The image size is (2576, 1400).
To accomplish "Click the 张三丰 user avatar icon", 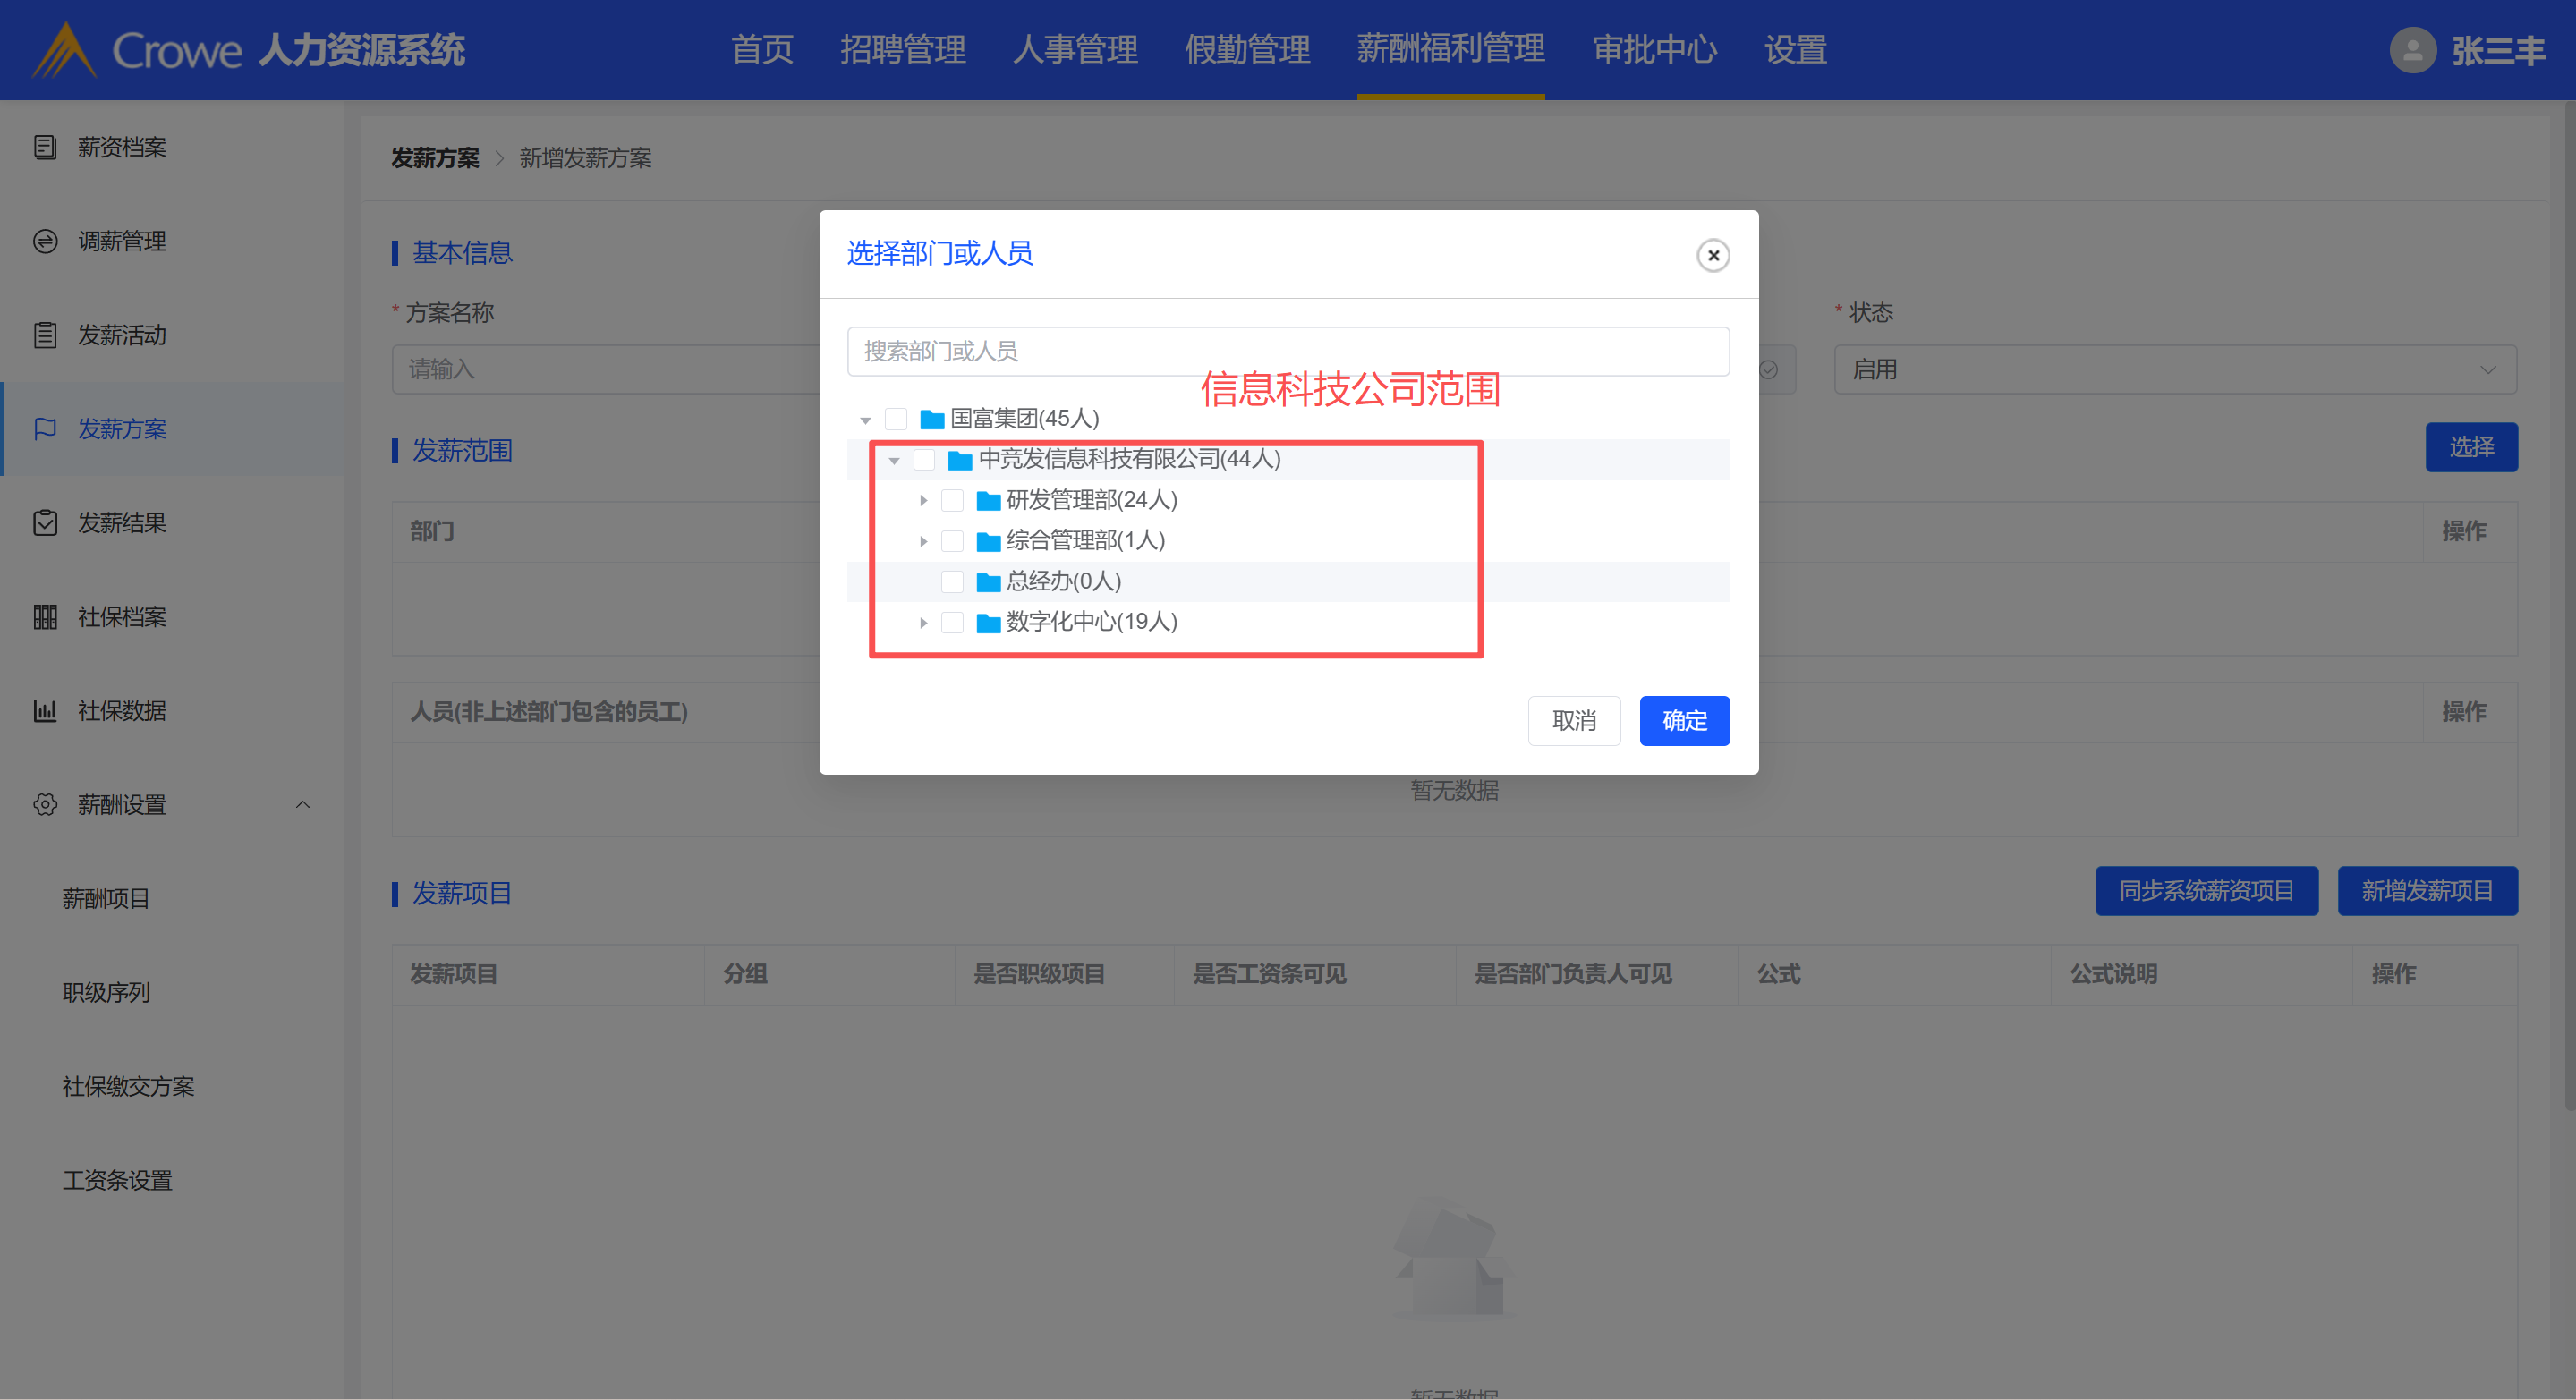I will click(x=2412, y=50).
